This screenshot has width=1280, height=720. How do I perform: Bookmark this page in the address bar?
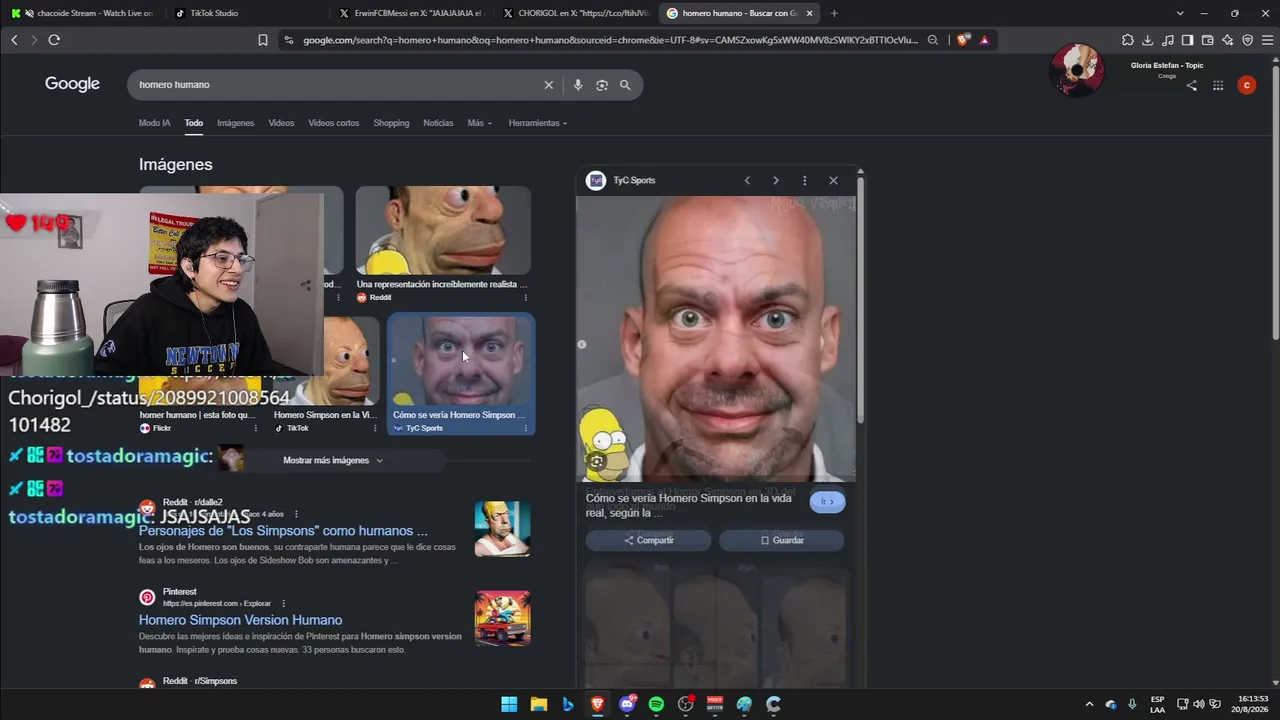point(263,40)
